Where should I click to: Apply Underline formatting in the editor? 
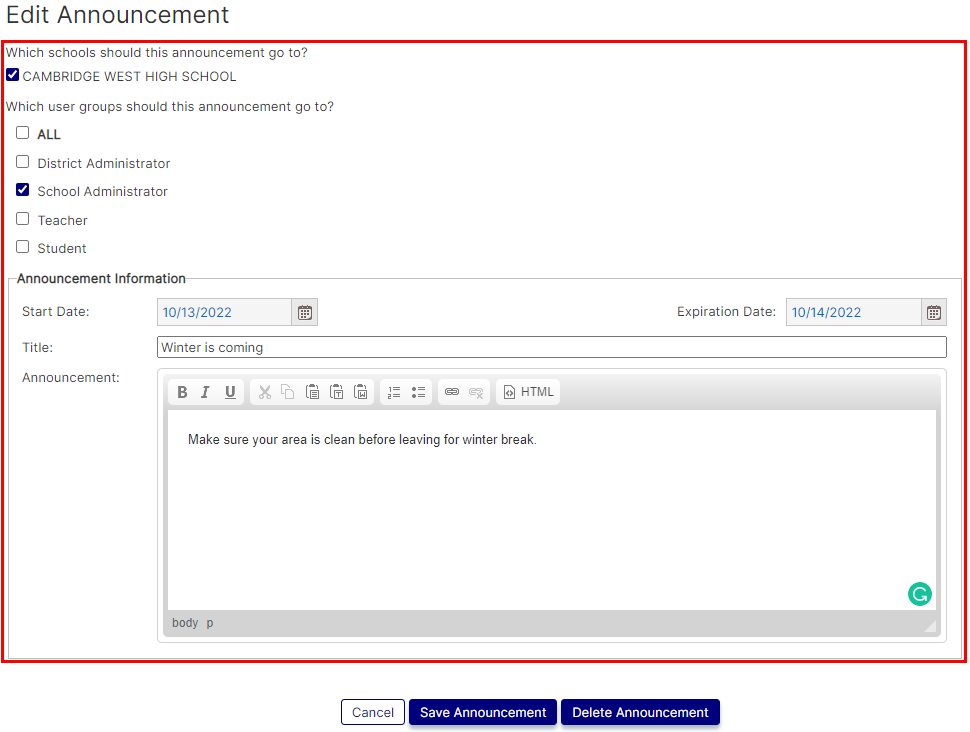point(229,391)
